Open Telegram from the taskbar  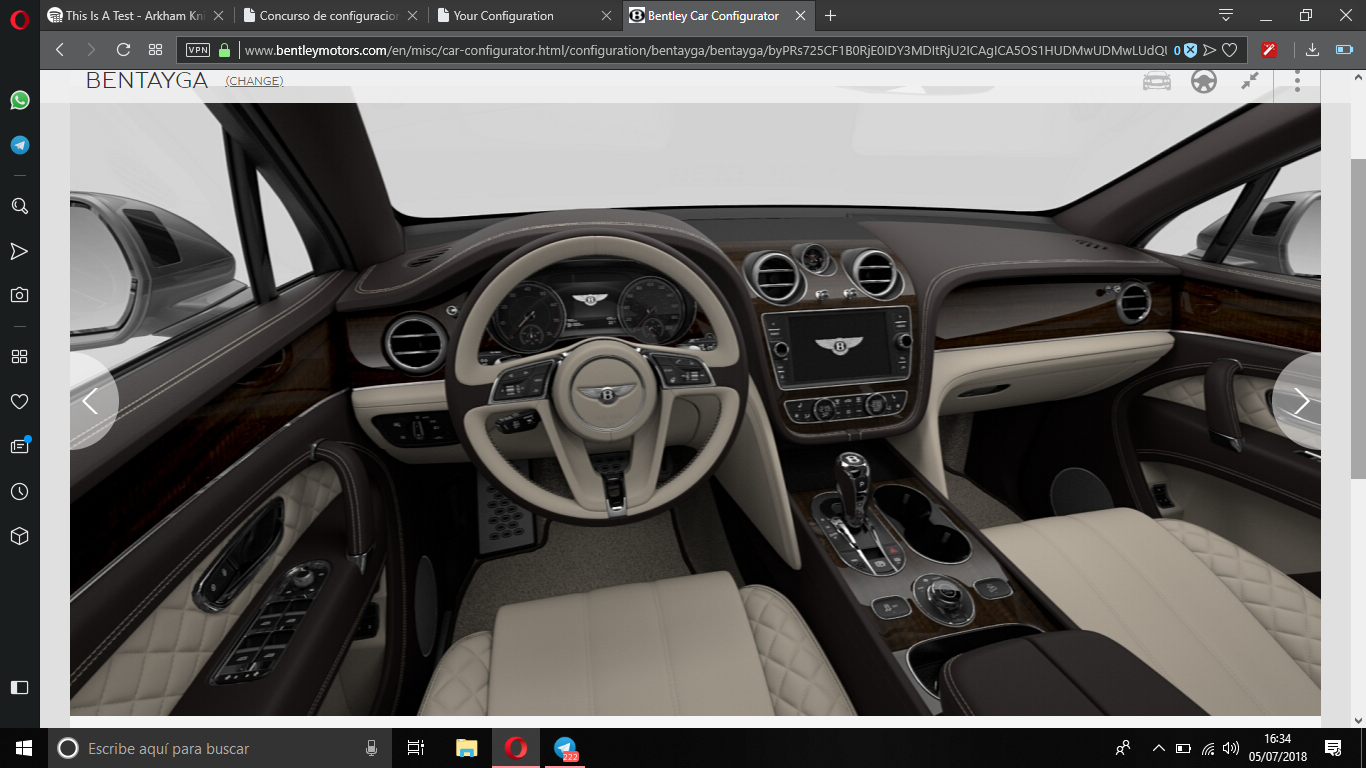[566, 748]
